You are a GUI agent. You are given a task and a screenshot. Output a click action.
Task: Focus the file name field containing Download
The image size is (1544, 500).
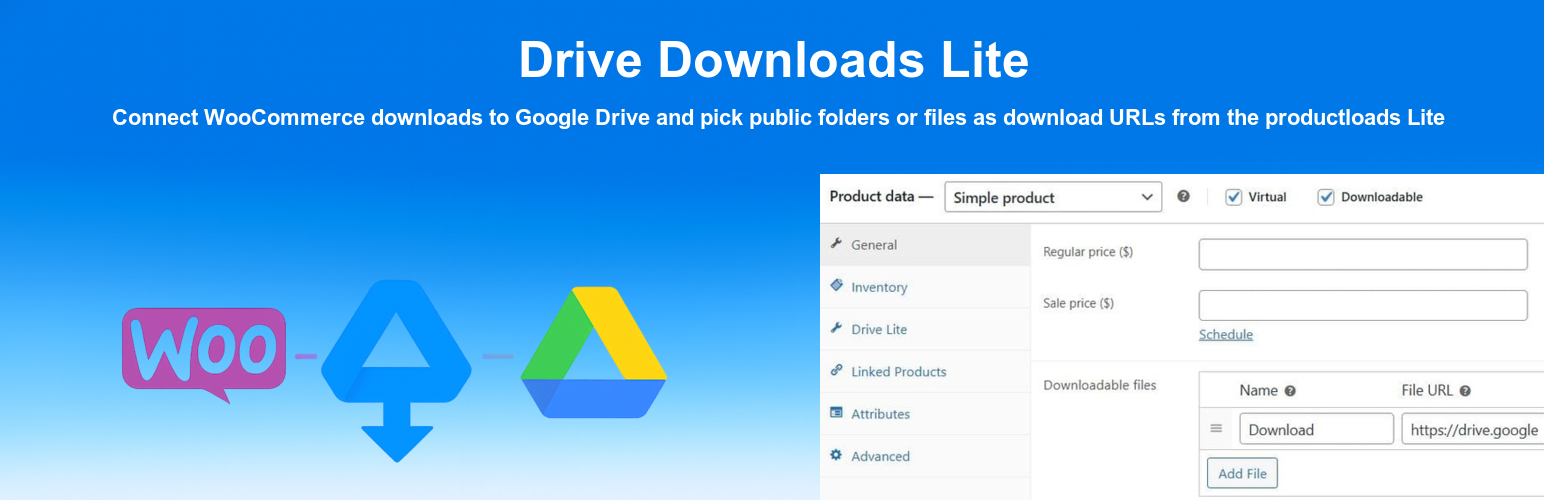1316,429
